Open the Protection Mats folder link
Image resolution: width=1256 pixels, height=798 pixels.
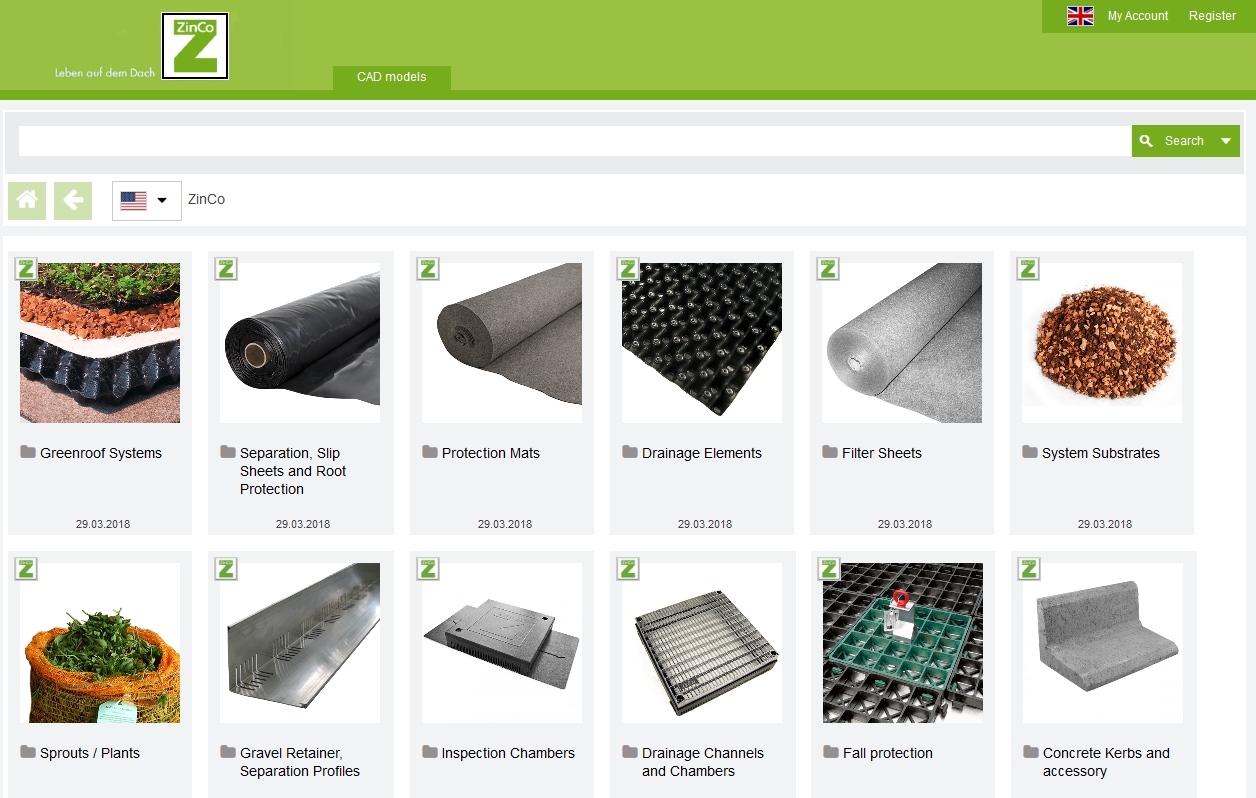point(491,453)
